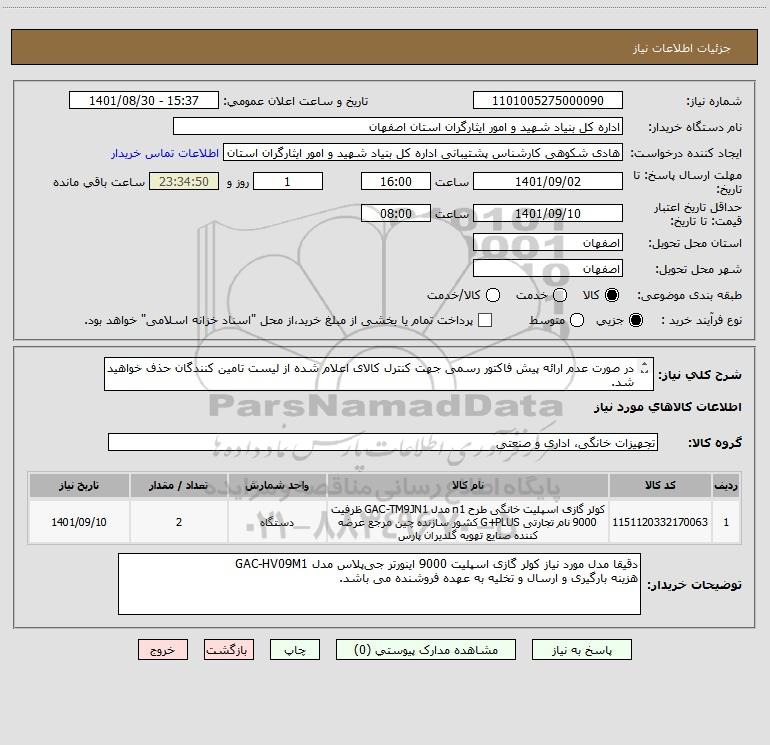Open the اطلاعات تماس خریدار link

165,153
